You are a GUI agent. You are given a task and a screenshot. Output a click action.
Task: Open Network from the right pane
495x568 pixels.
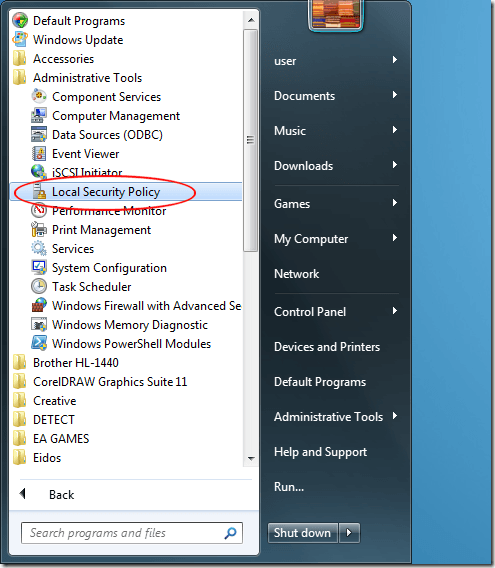click(x=296, y=273)
